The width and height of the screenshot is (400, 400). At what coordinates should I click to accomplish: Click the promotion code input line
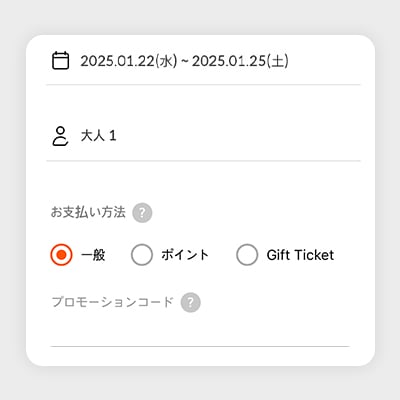[x=200, y=333]
